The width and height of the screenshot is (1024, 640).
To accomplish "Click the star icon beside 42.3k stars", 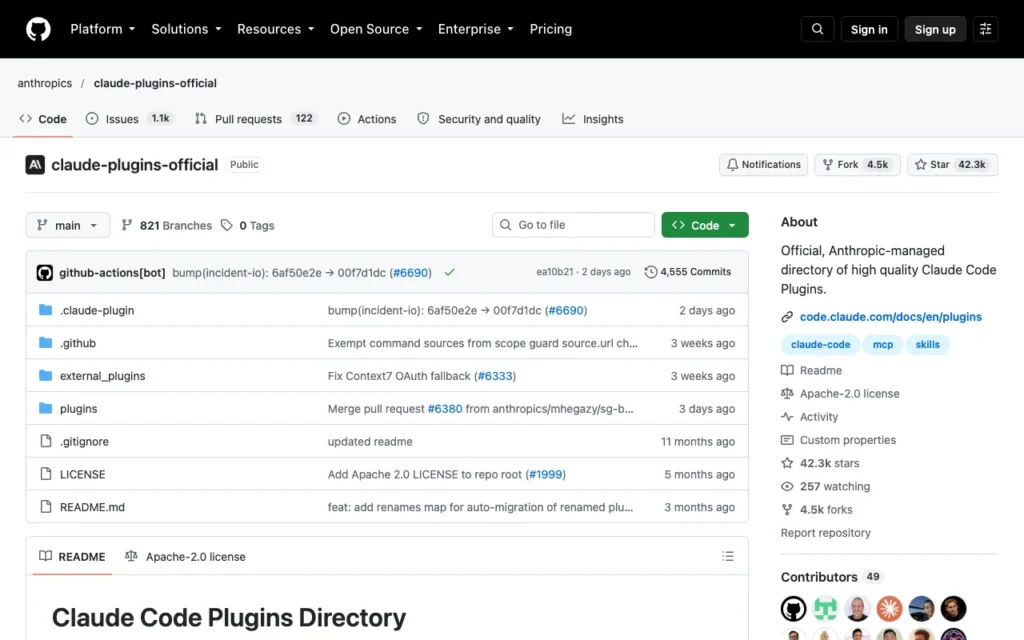I will tap(787, 463).
